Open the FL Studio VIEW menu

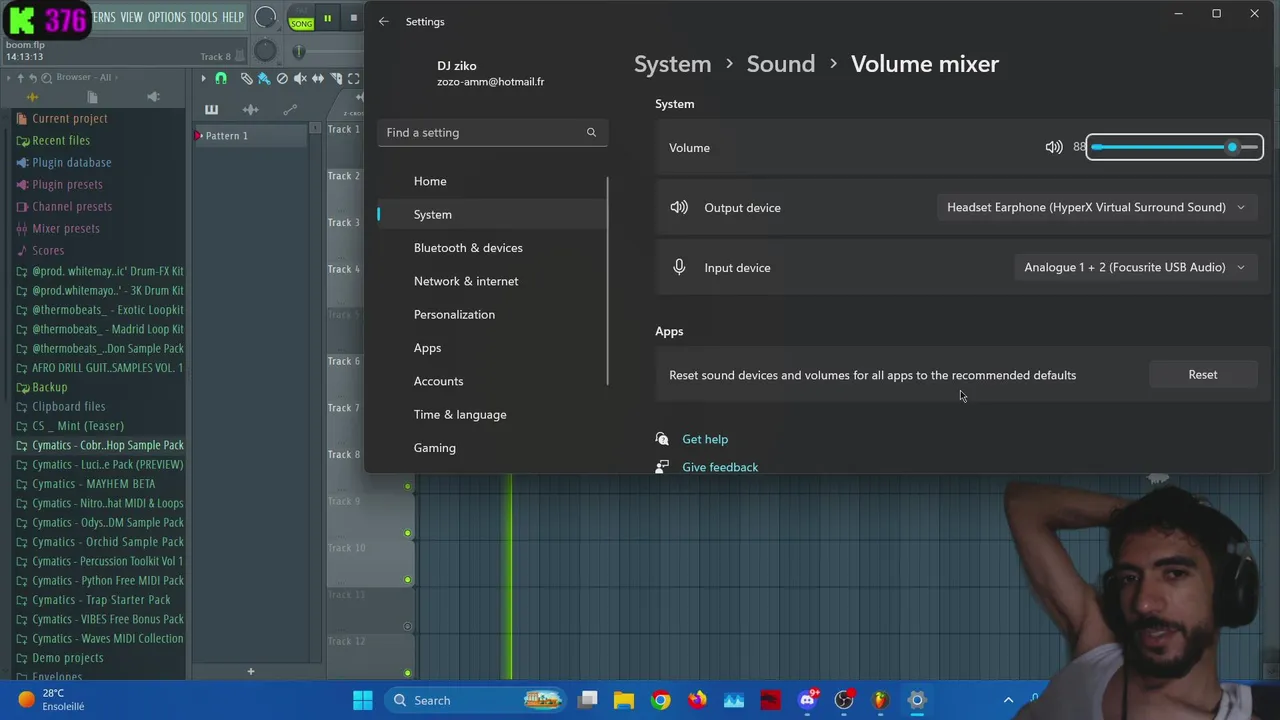pyautogui.click(x=131, y=17)
